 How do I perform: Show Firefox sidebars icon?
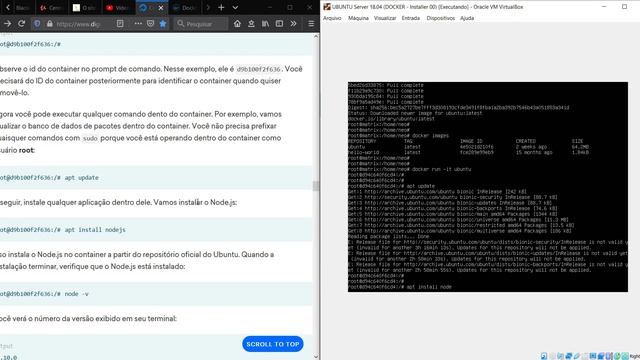pyautogui.click(x=279, y=24)
